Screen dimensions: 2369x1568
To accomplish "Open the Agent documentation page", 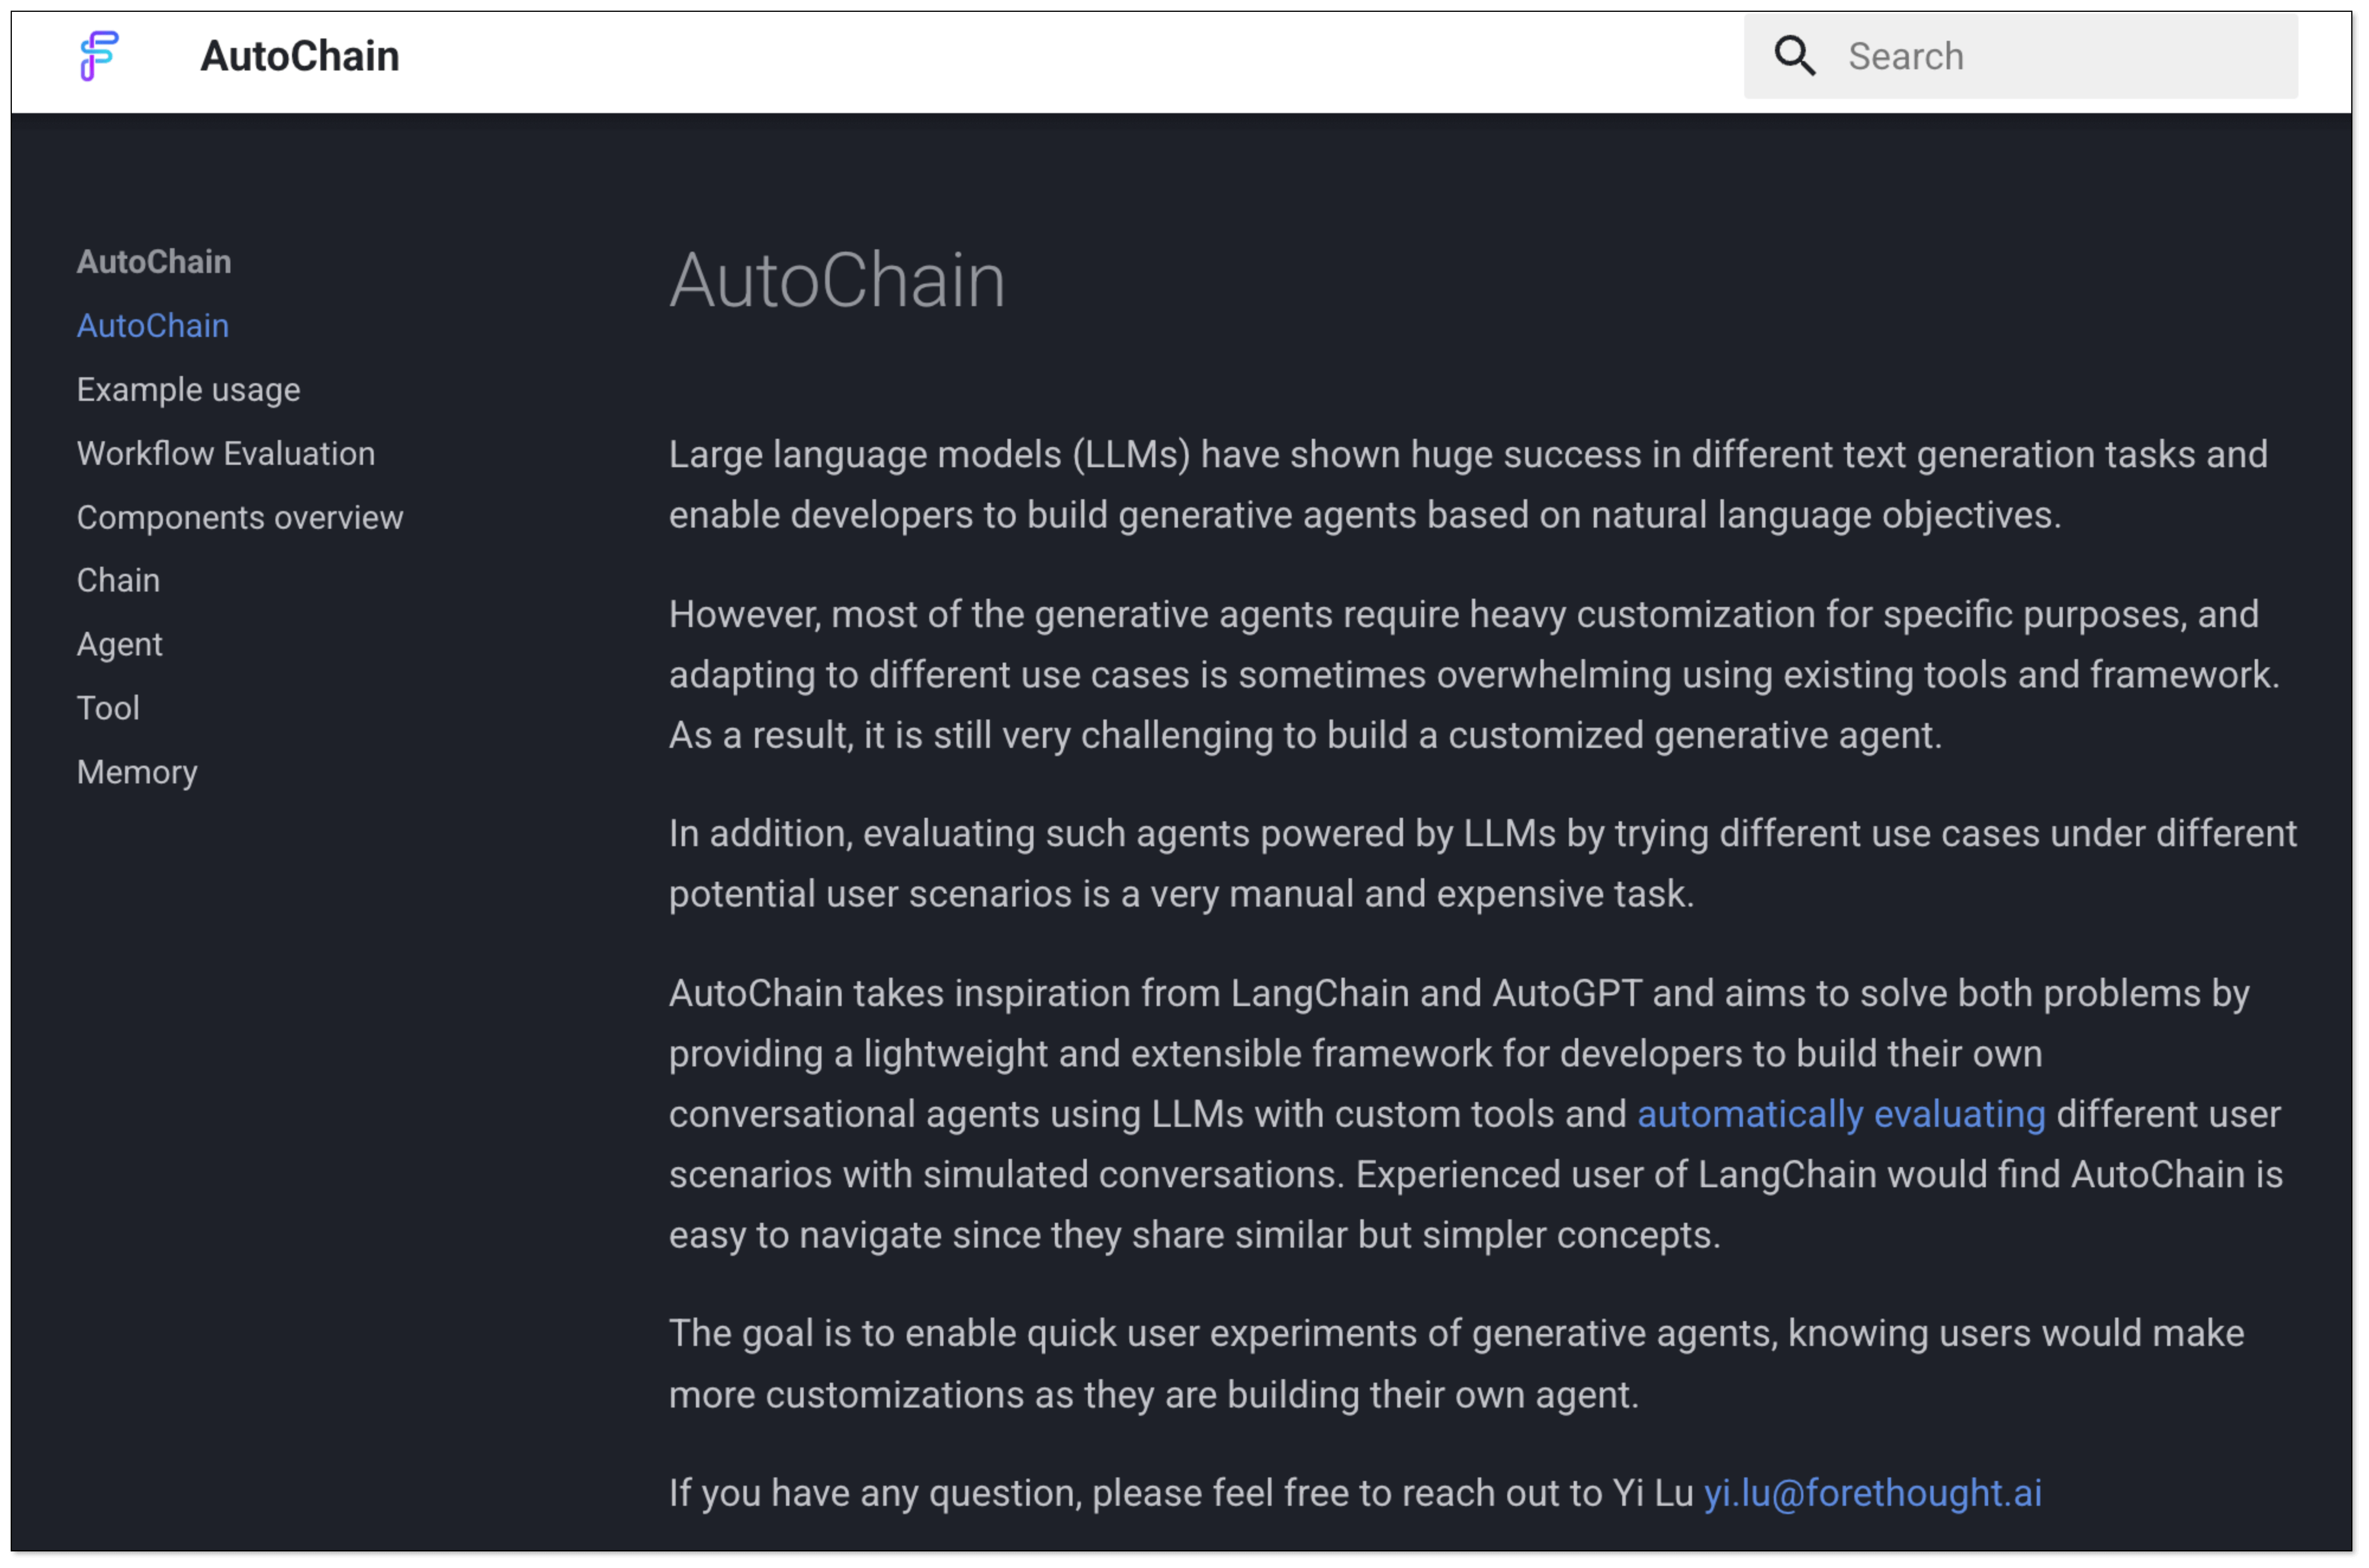I will [x=119, y=645].
